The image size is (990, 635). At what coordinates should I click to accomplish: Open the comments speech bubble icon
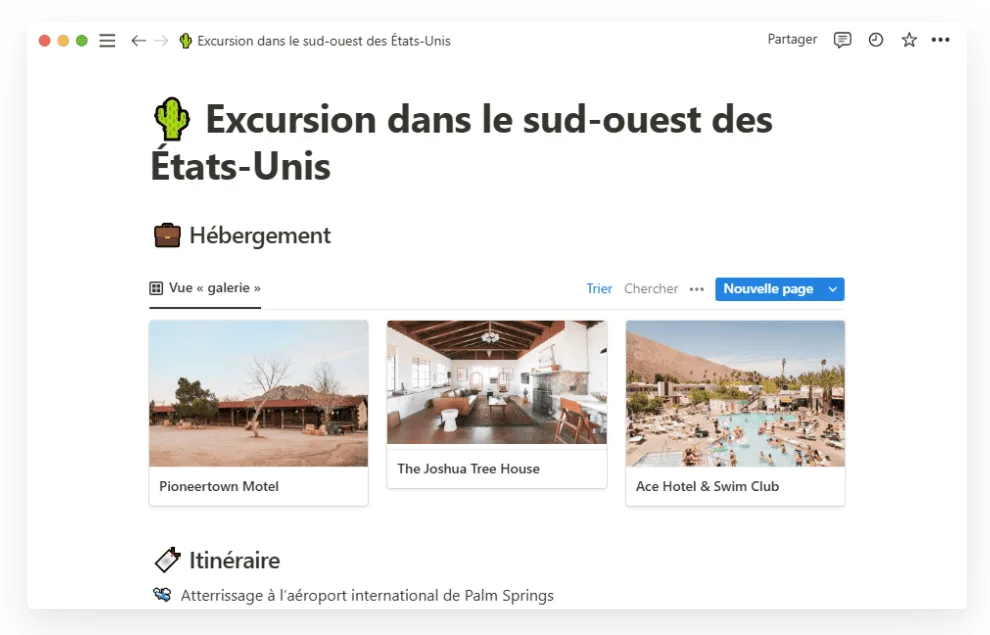point(842,40)
